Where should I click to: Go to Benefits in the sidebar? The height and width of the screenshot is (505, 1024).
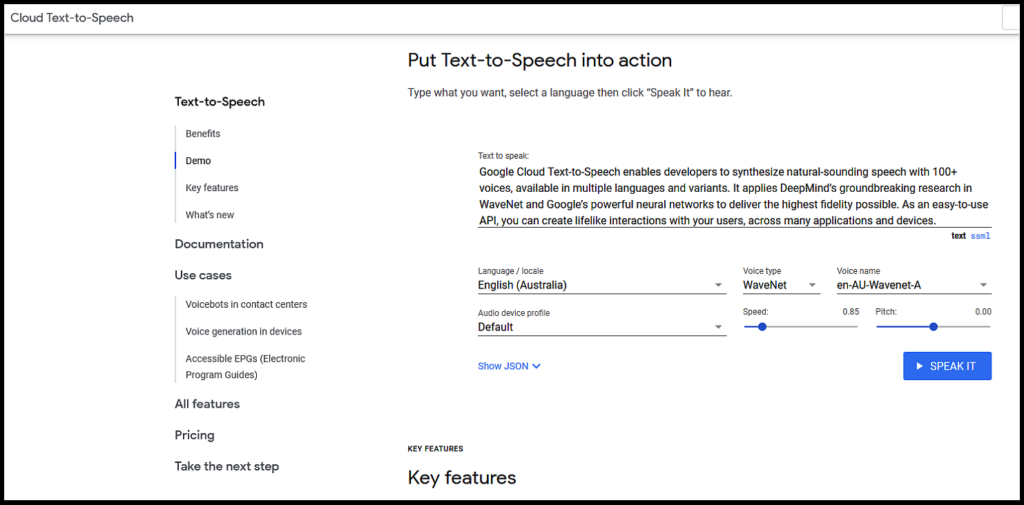coord(203,133)
